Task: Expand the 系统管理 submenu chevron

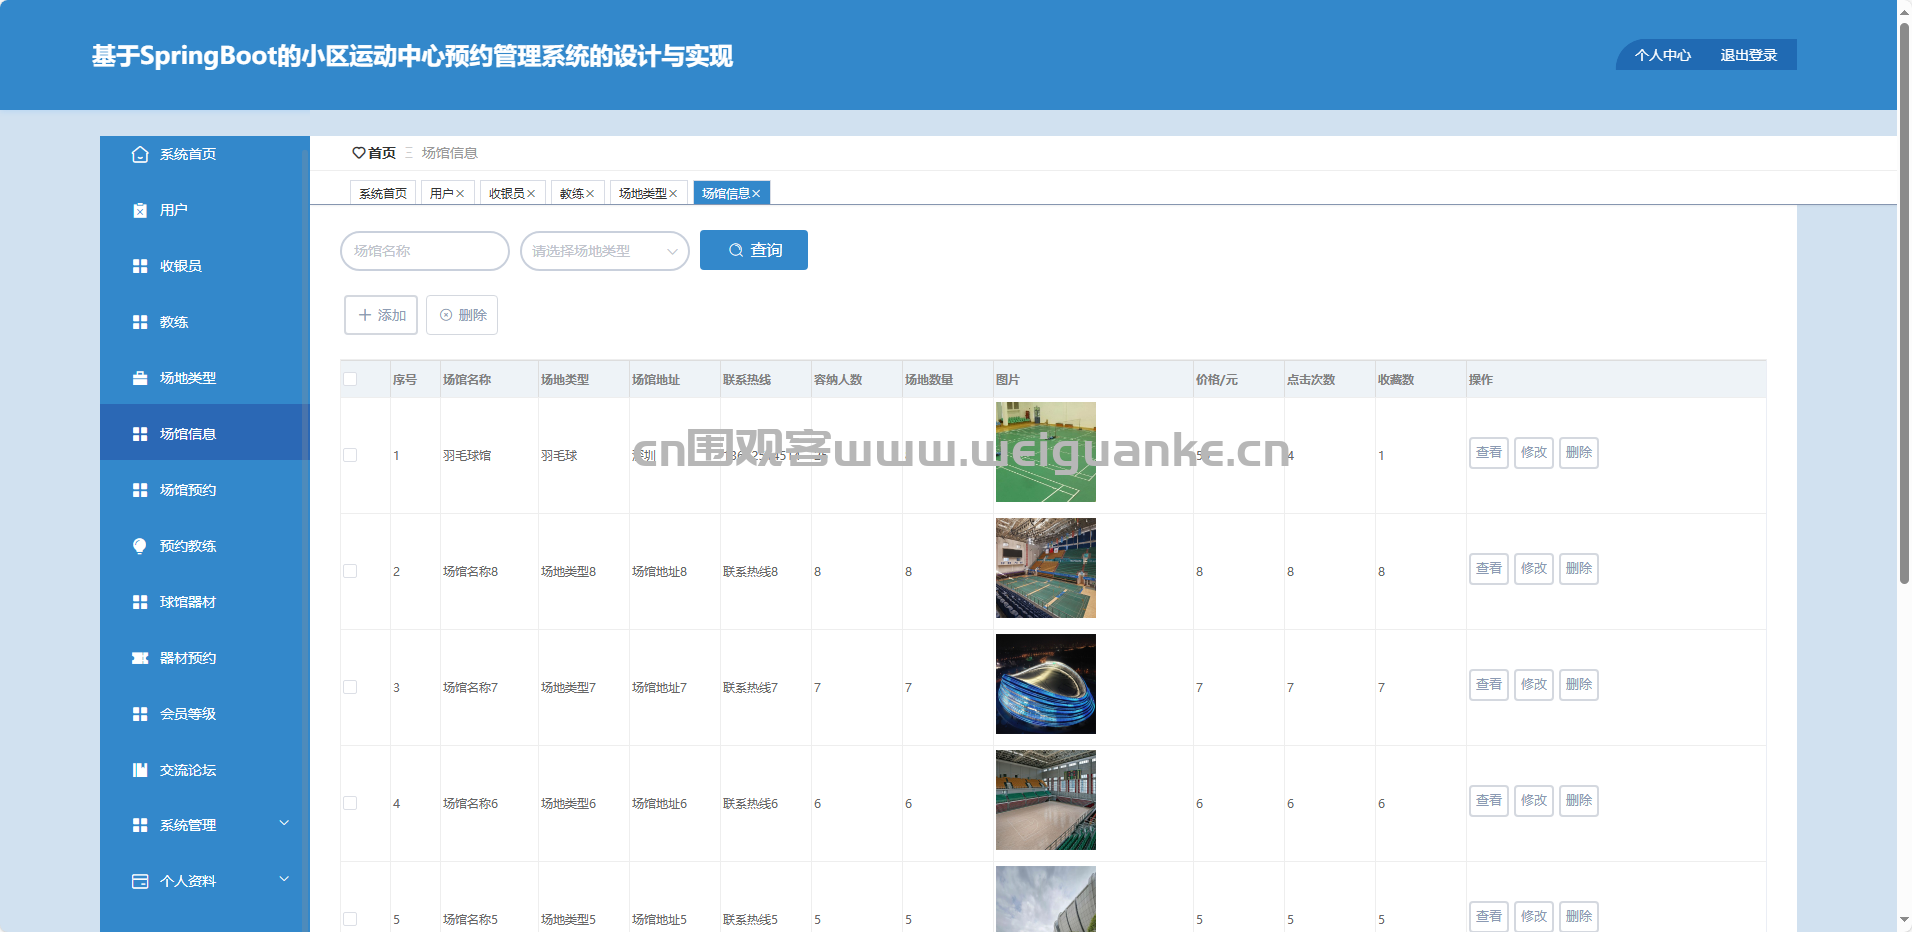Action: click(284, 823)
